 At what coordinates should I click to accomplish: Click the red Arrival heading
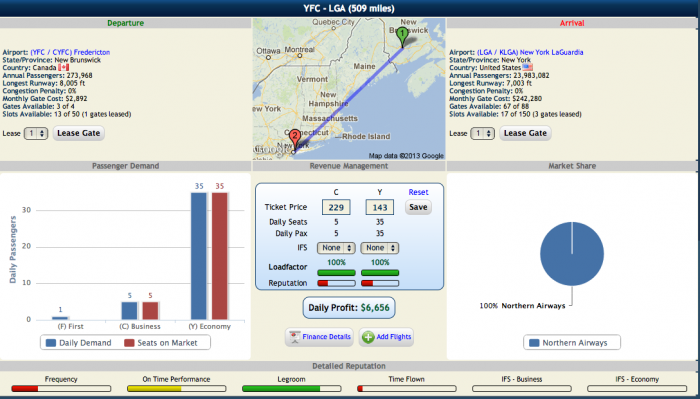click(x=572, y=23)
